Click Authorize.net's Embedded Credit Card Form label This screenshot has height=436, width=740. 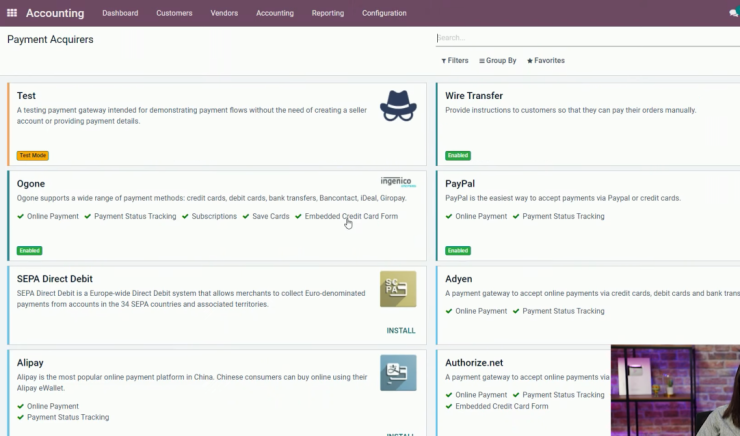502,406
